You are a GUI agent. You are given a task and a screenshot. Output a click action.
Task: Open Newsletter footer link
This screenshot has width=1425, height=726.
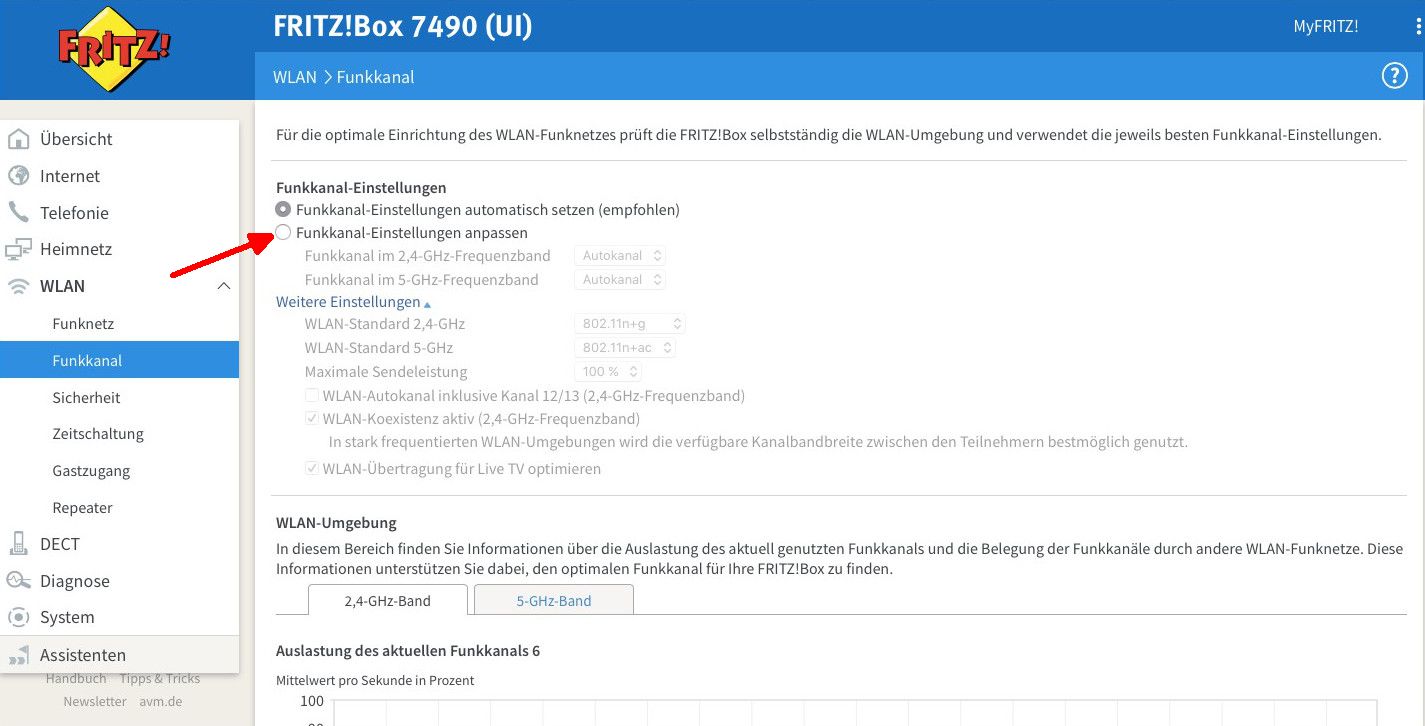click(x=95, y=702)
